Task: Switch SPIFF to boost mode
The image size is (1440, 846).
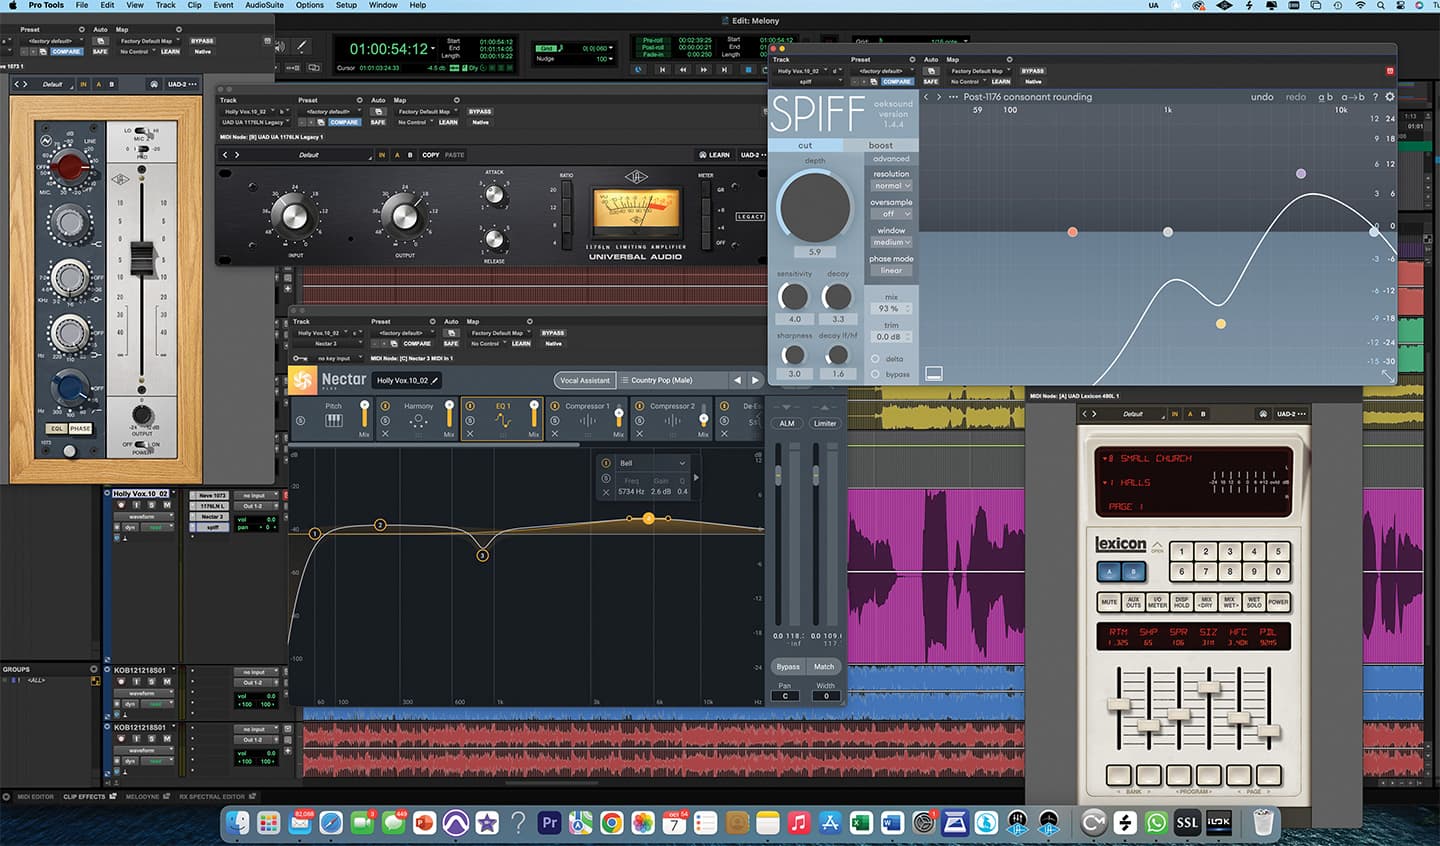Action: click(x=880, y=145)
